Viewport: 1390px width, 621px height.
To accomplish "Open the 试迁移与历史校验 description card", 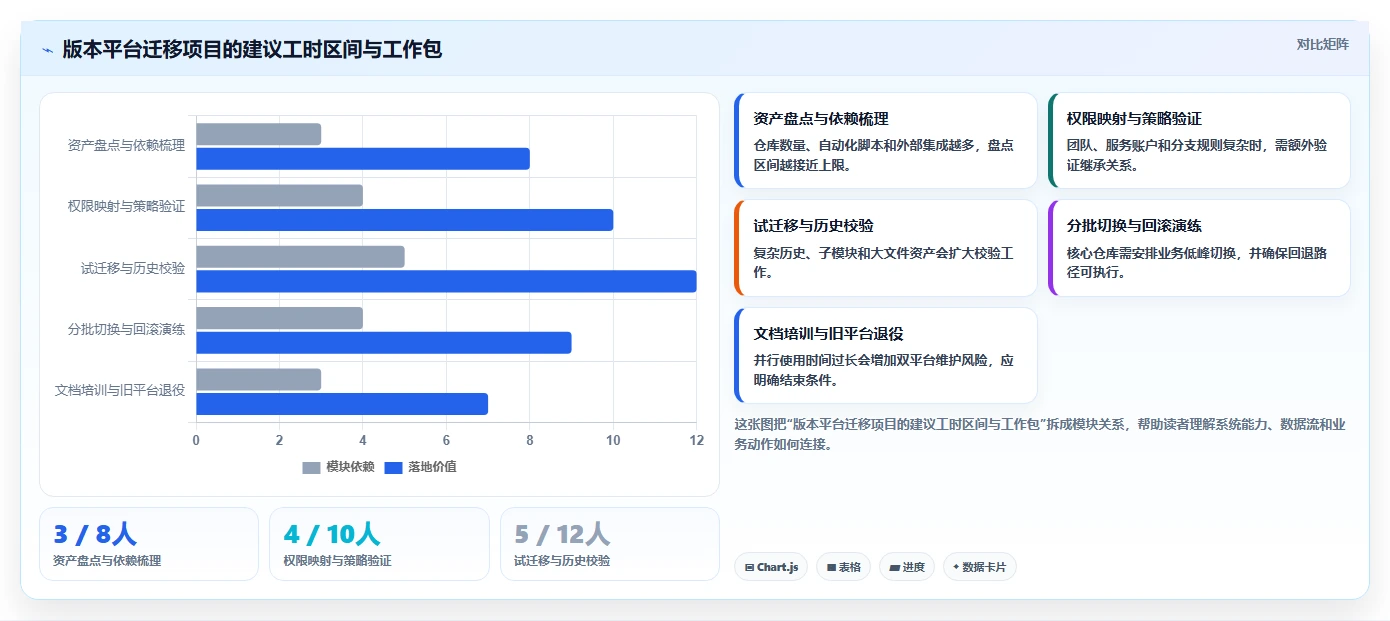I will 886,248.
